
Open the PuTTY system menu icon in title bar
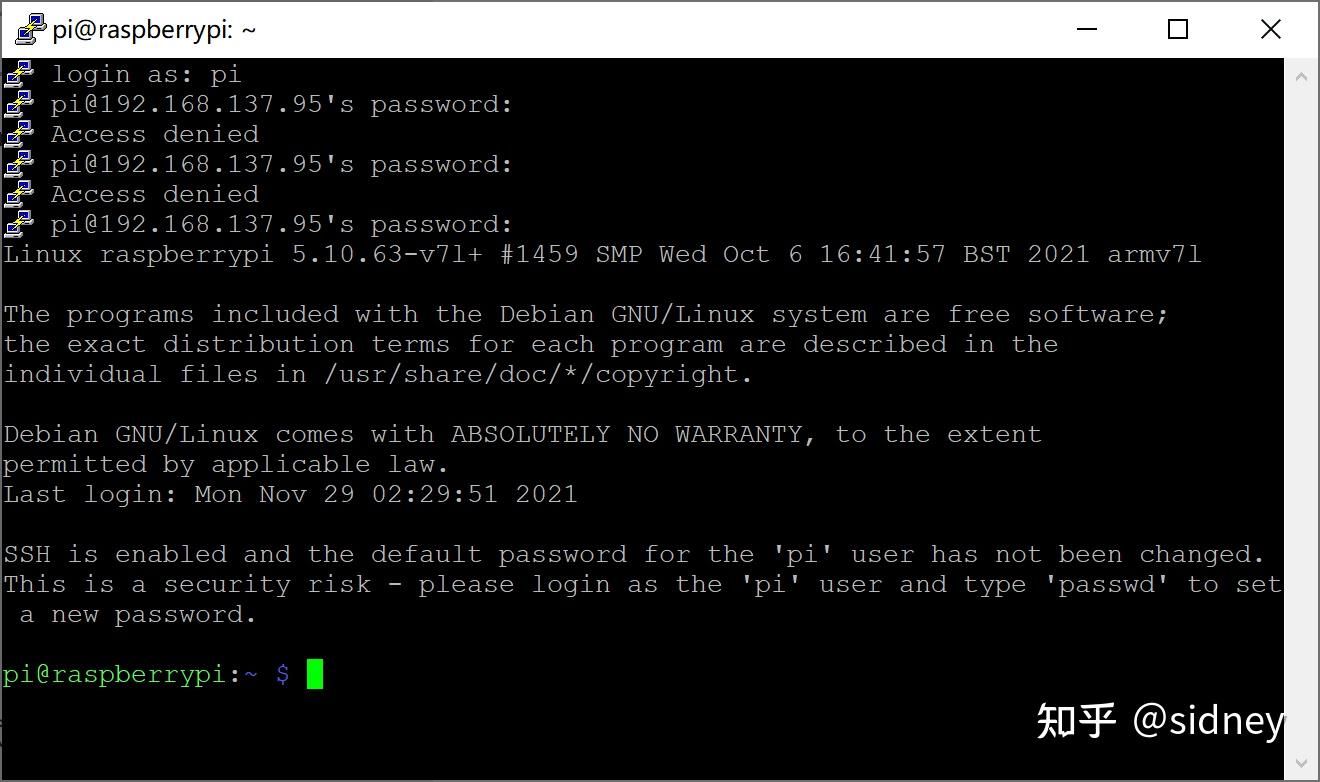coord(31,29)
